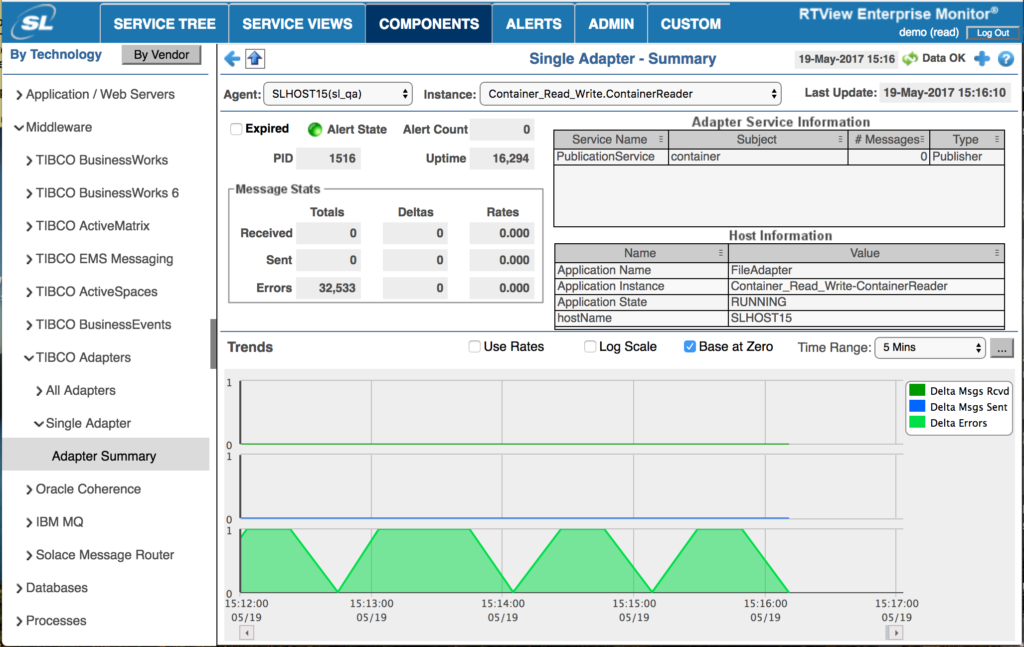Expand Application / Web Servers node
Image resolution: width=1024 pixels, height=647 pixels.
(19, 95)
